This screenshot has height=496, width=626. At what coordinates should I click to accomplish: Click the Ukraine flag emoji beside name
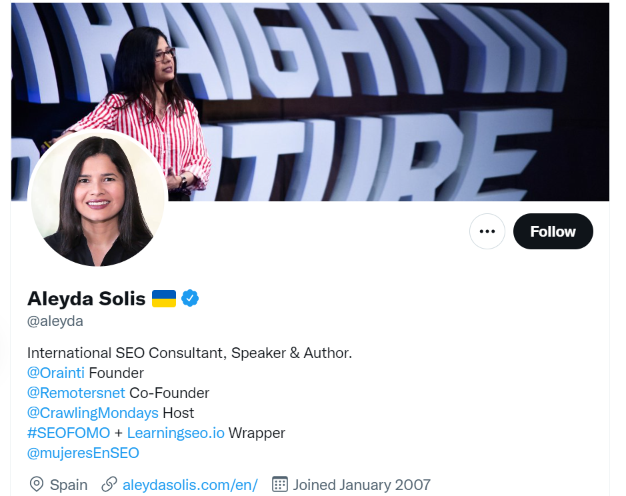point(164,298)
